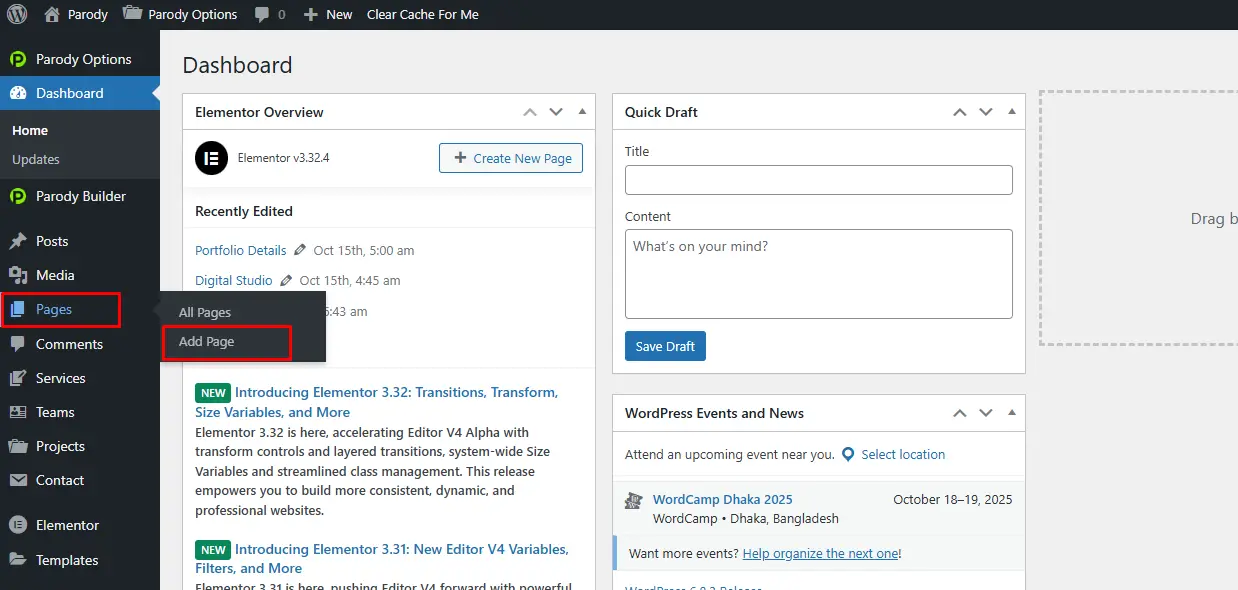Click the Pages icon in sidebar

click(x=18, y=310)
